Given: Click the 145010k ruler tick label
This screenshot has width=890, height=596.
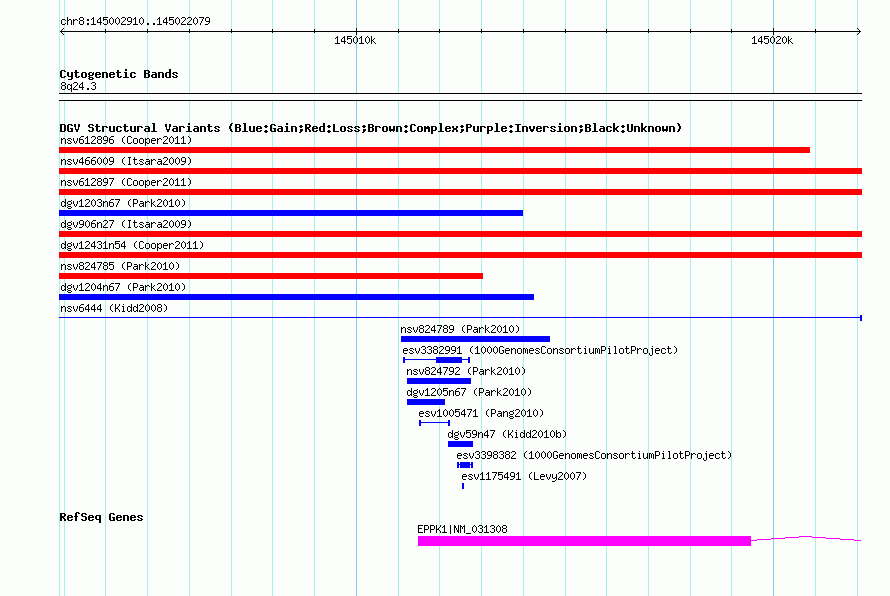Looking at the screenshot, I should click(355, 40).
